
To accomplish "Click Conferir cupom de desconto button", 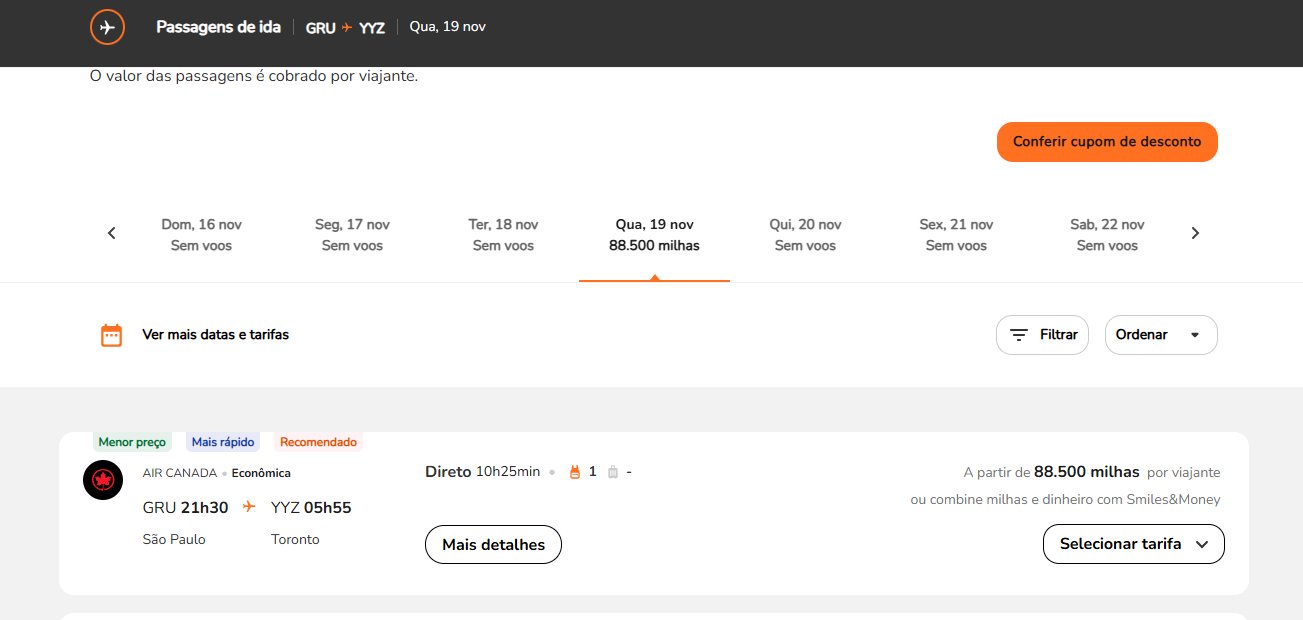I will pos(1106,142).
